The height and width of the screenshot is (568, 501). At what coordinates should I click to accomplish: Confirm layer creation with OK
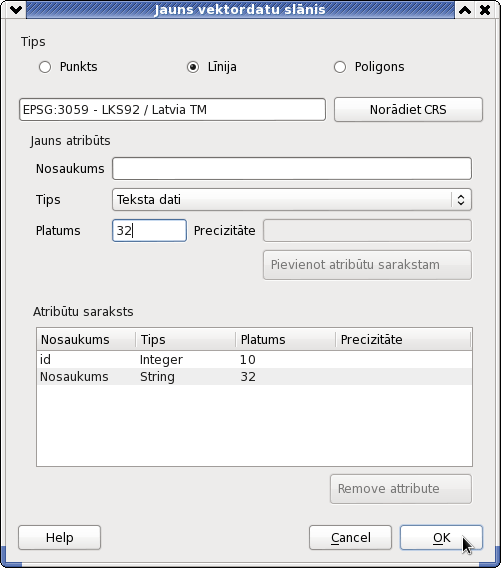tap(441, 538)
